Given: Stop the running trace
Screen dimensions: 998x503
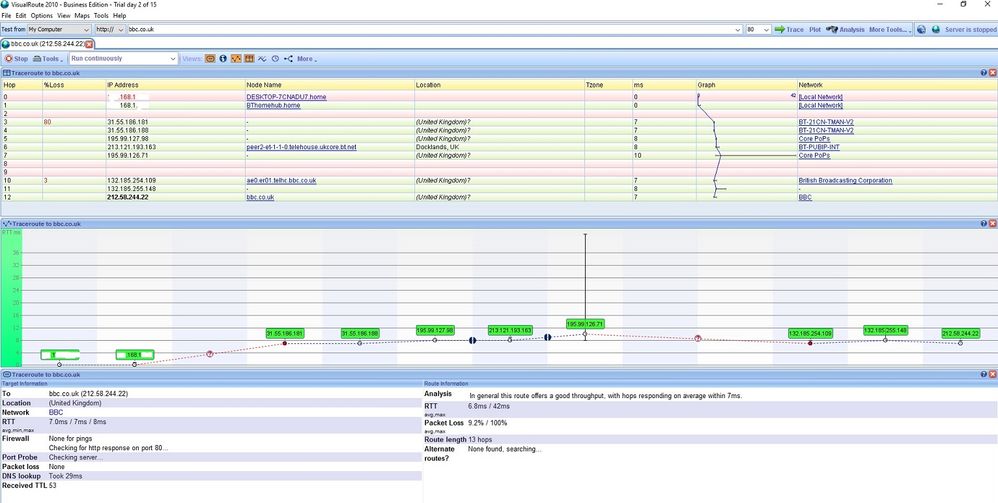Looking at the screenshot, I should pyautogui.click(x=16, y=59).
